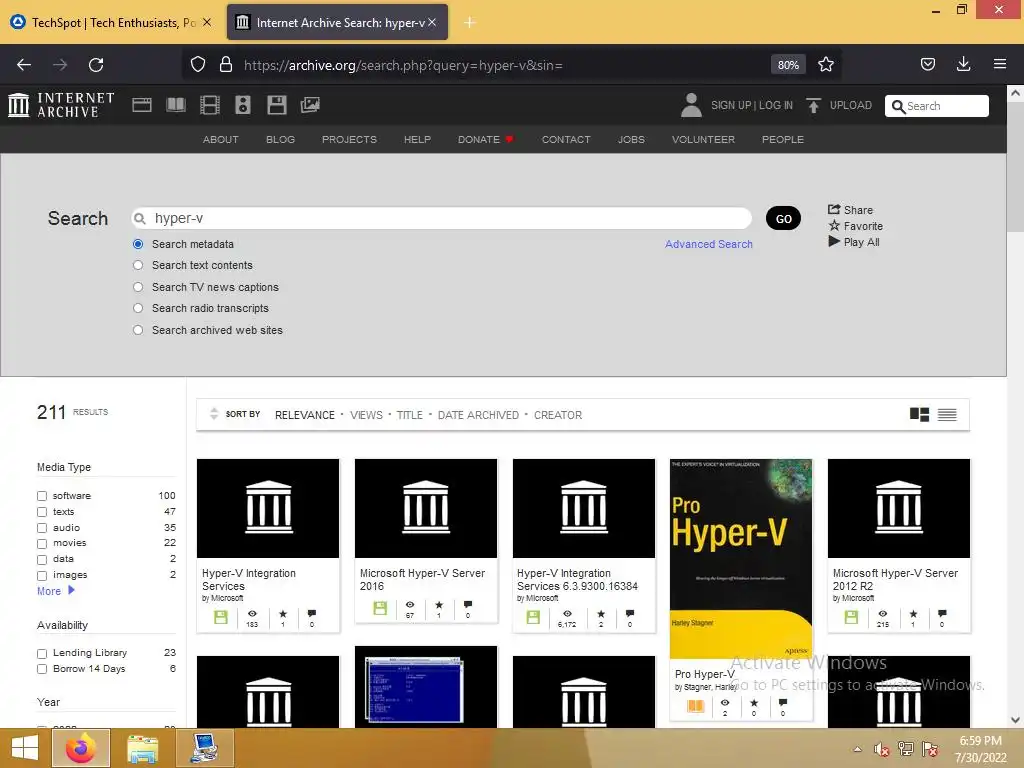Check the images media type filter
This screenshot has height=768, width=1024.
coord(42,575)
